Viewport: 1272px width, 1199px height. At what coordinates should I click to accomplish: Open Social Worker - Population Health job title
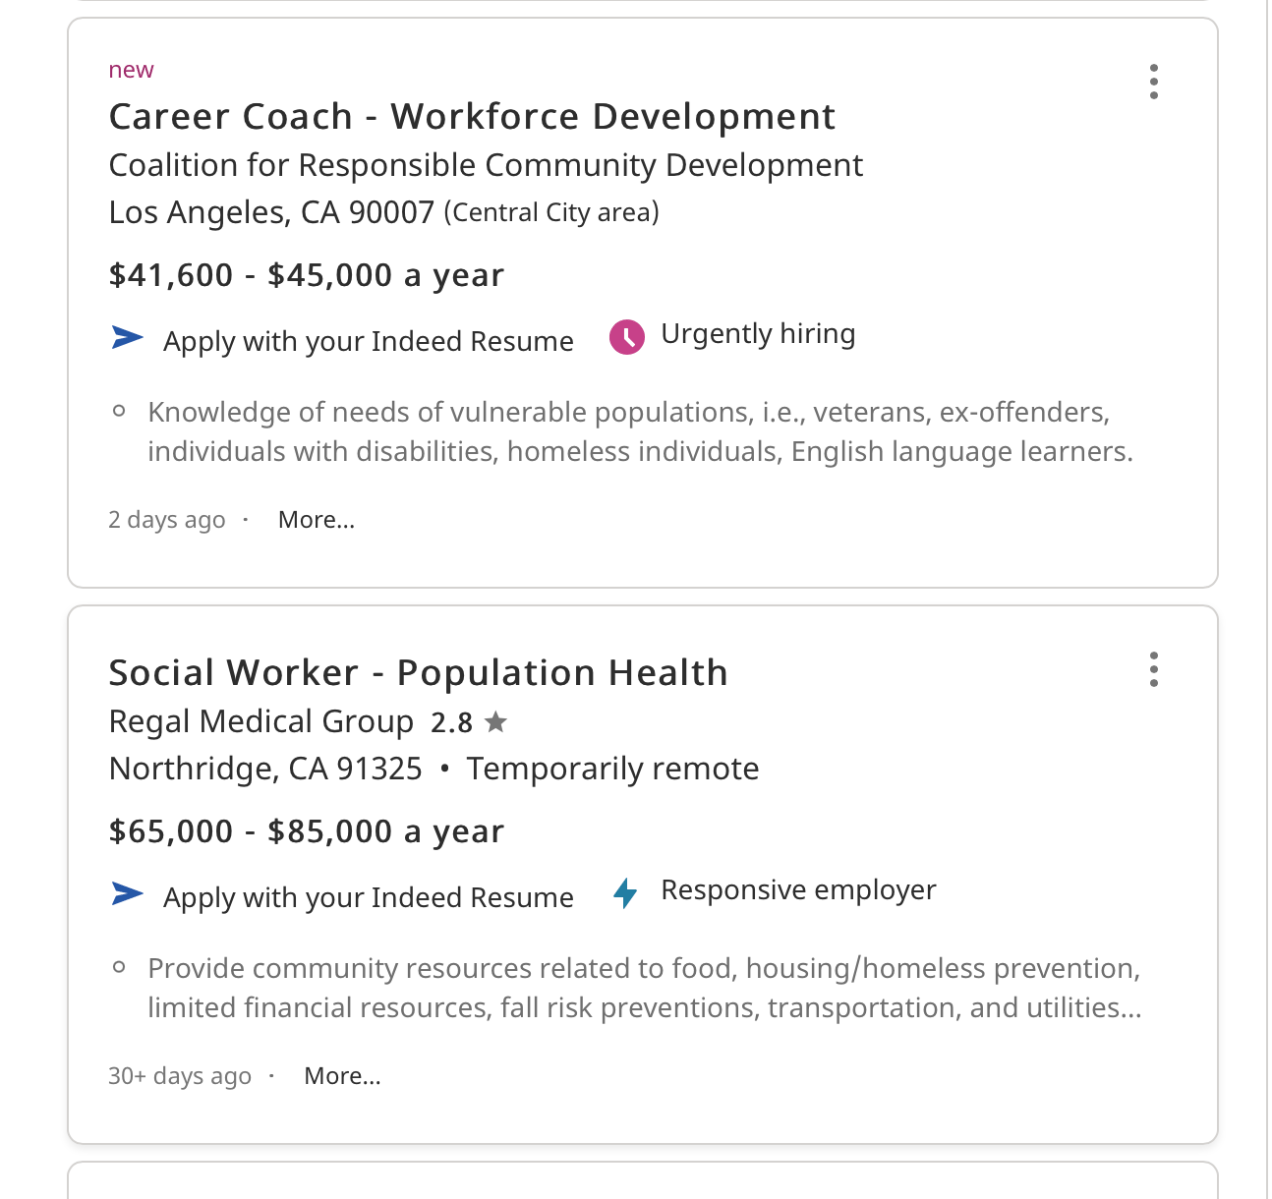coord(417,673)
